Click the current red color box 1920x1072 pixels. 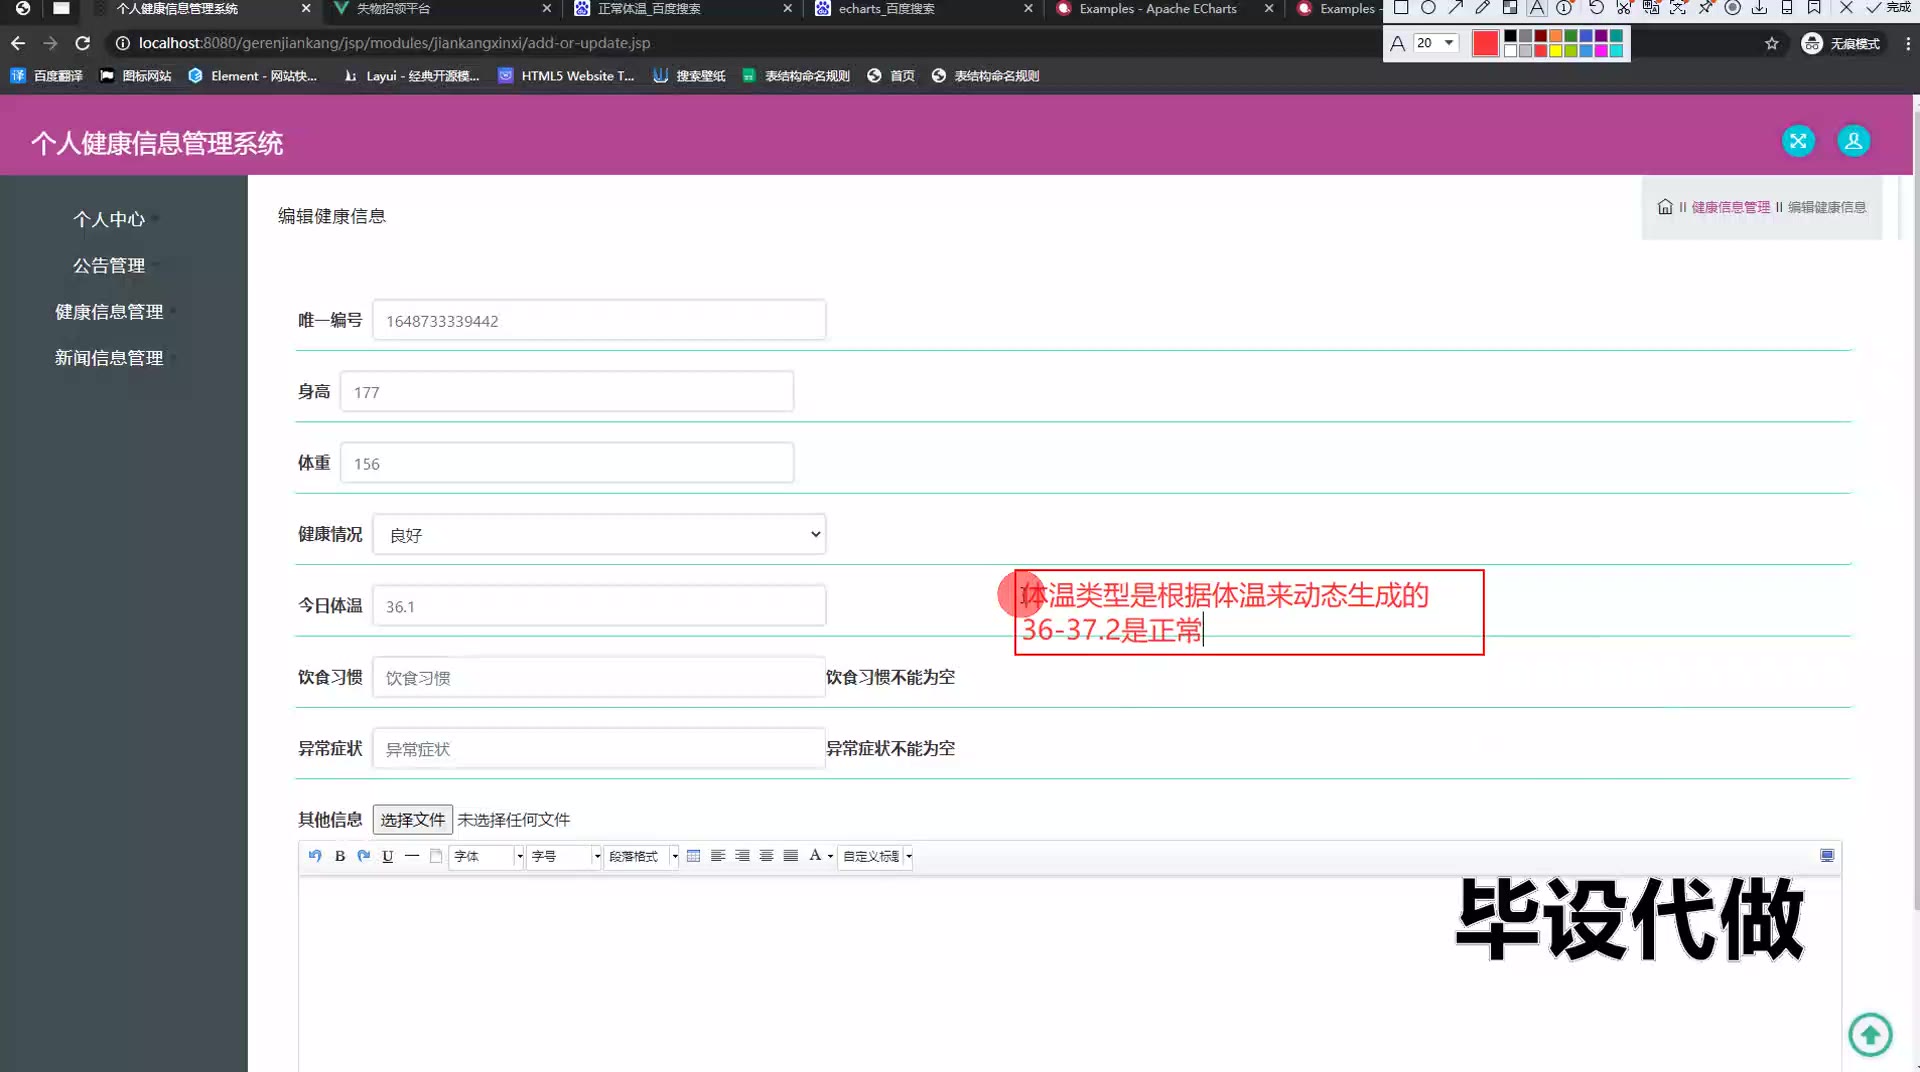coord(1485,43)
